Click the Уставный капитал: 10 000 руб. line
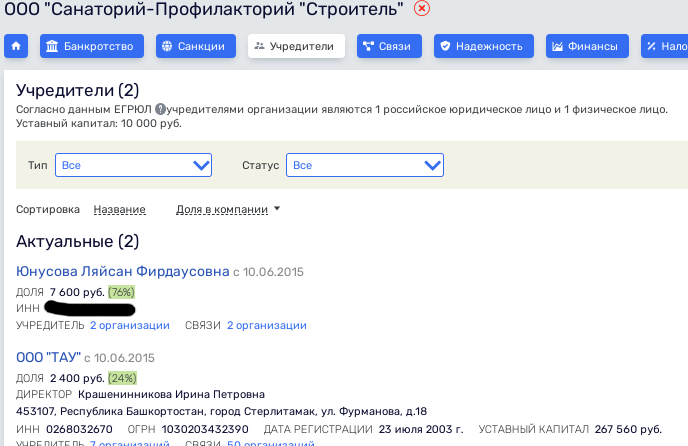Viewport: 688px width, 446px height. (99, 123)
